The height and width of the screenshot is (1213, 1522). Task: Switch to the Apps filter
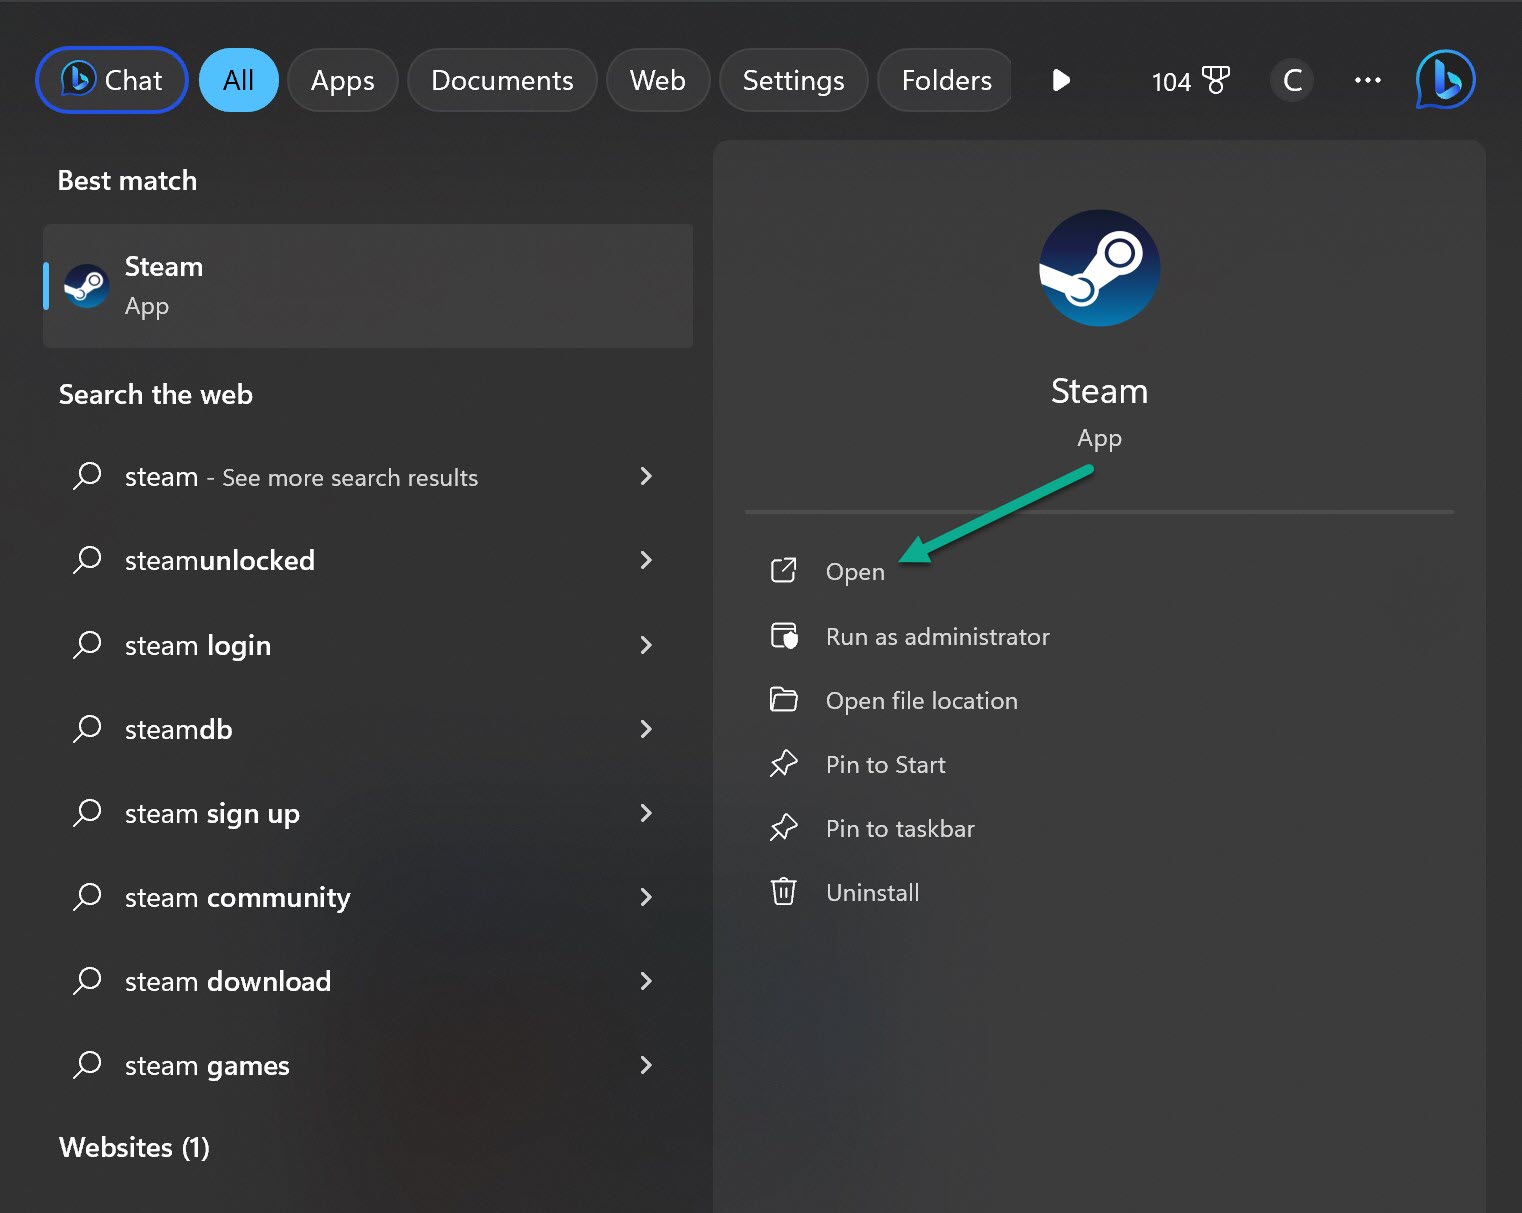click(x=342, y=80)
